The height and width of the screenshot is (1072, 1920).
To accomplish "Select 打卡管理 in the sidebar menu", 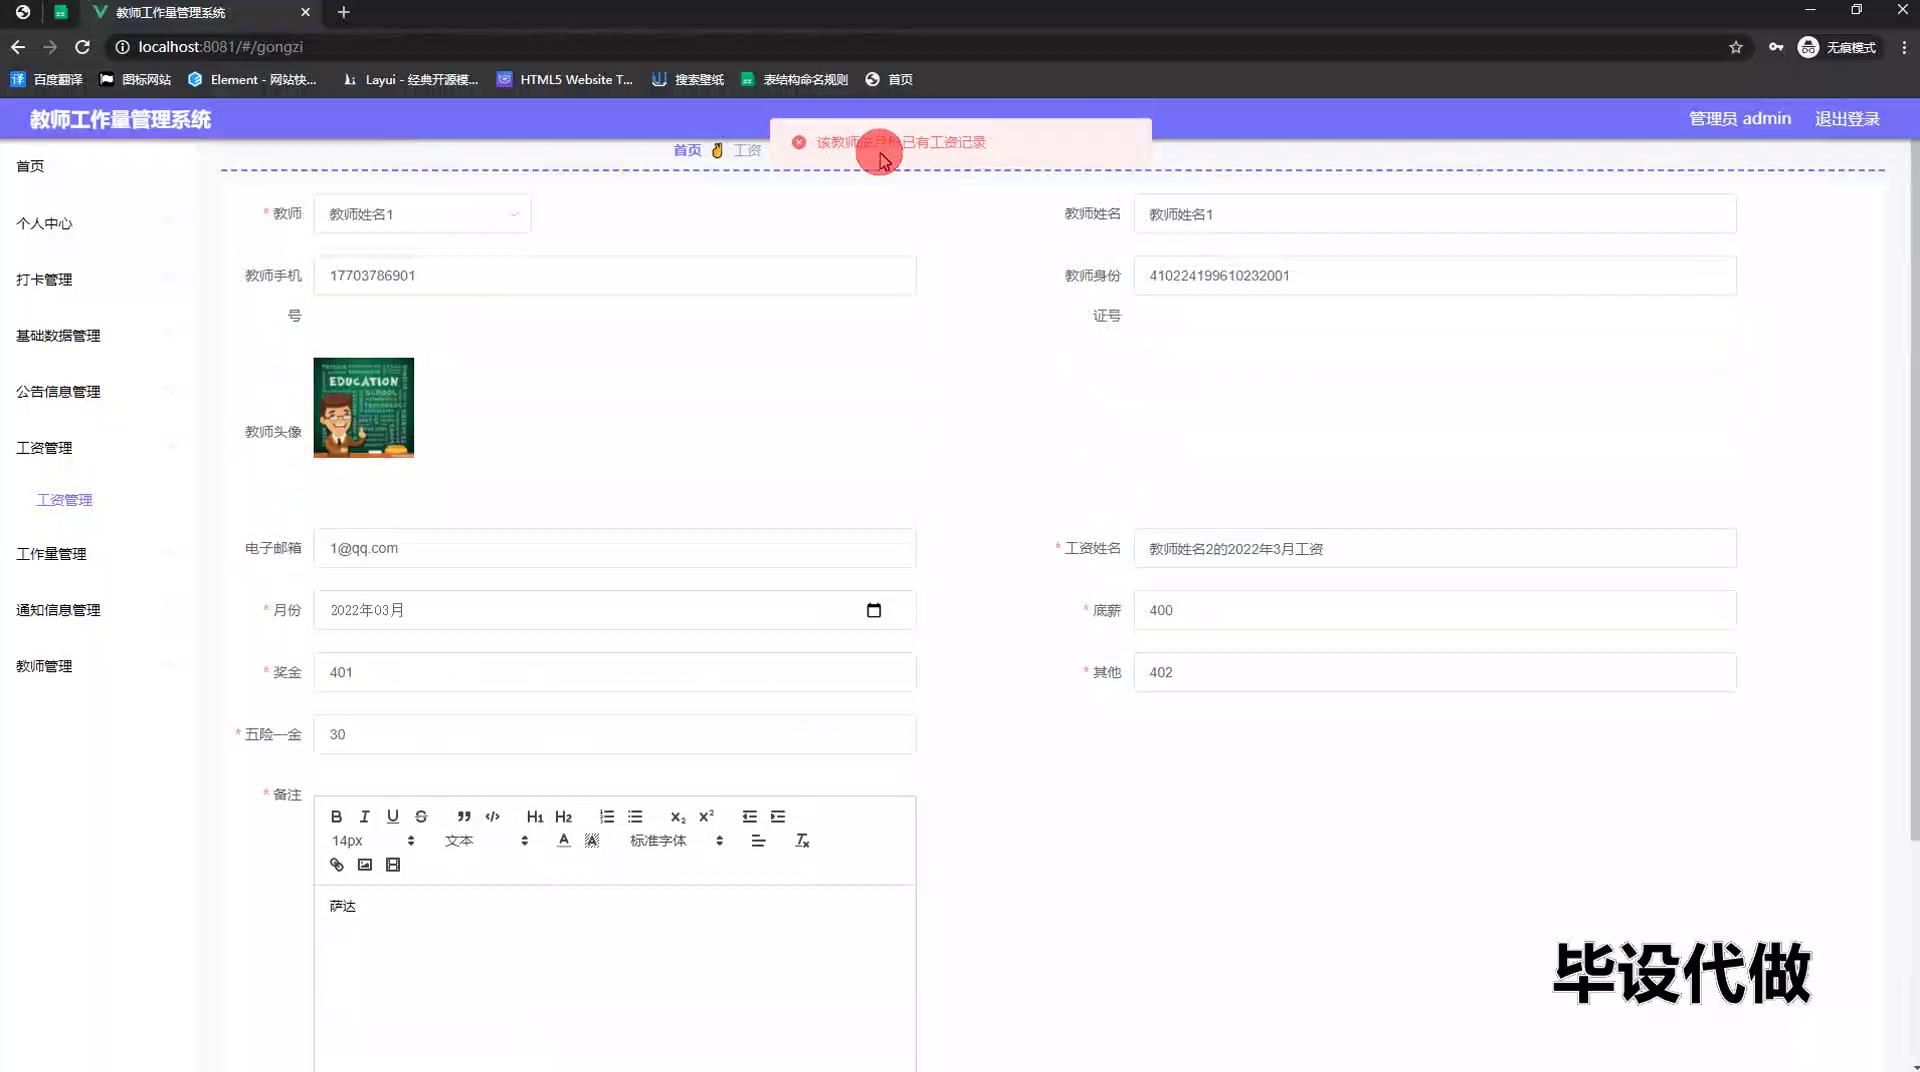I will pos(44,280).
